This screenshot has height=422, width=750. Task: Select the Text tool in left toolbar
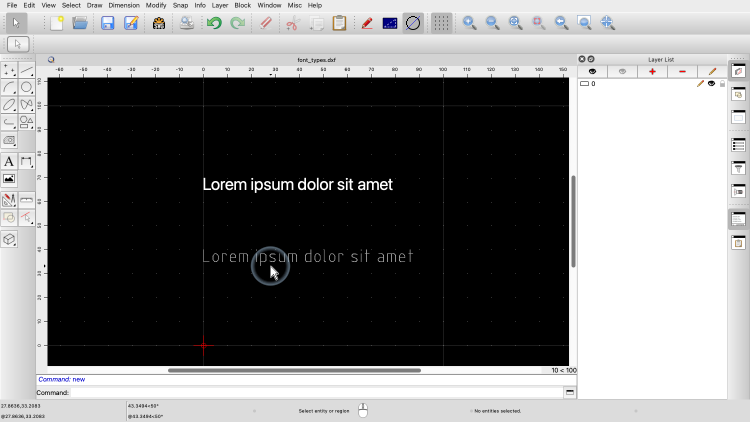pyautogui.click(x=9, y=161)
